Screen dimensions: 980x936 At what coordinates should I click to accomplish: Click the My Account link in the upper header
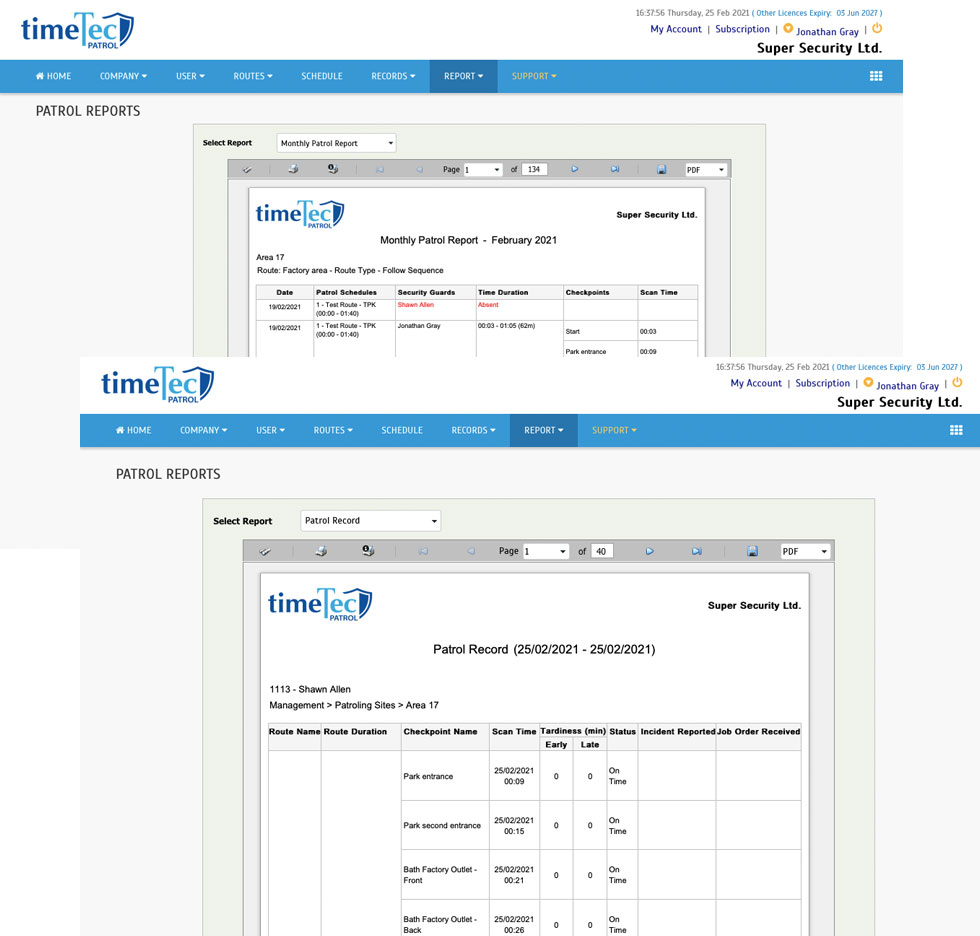[676, 29]
